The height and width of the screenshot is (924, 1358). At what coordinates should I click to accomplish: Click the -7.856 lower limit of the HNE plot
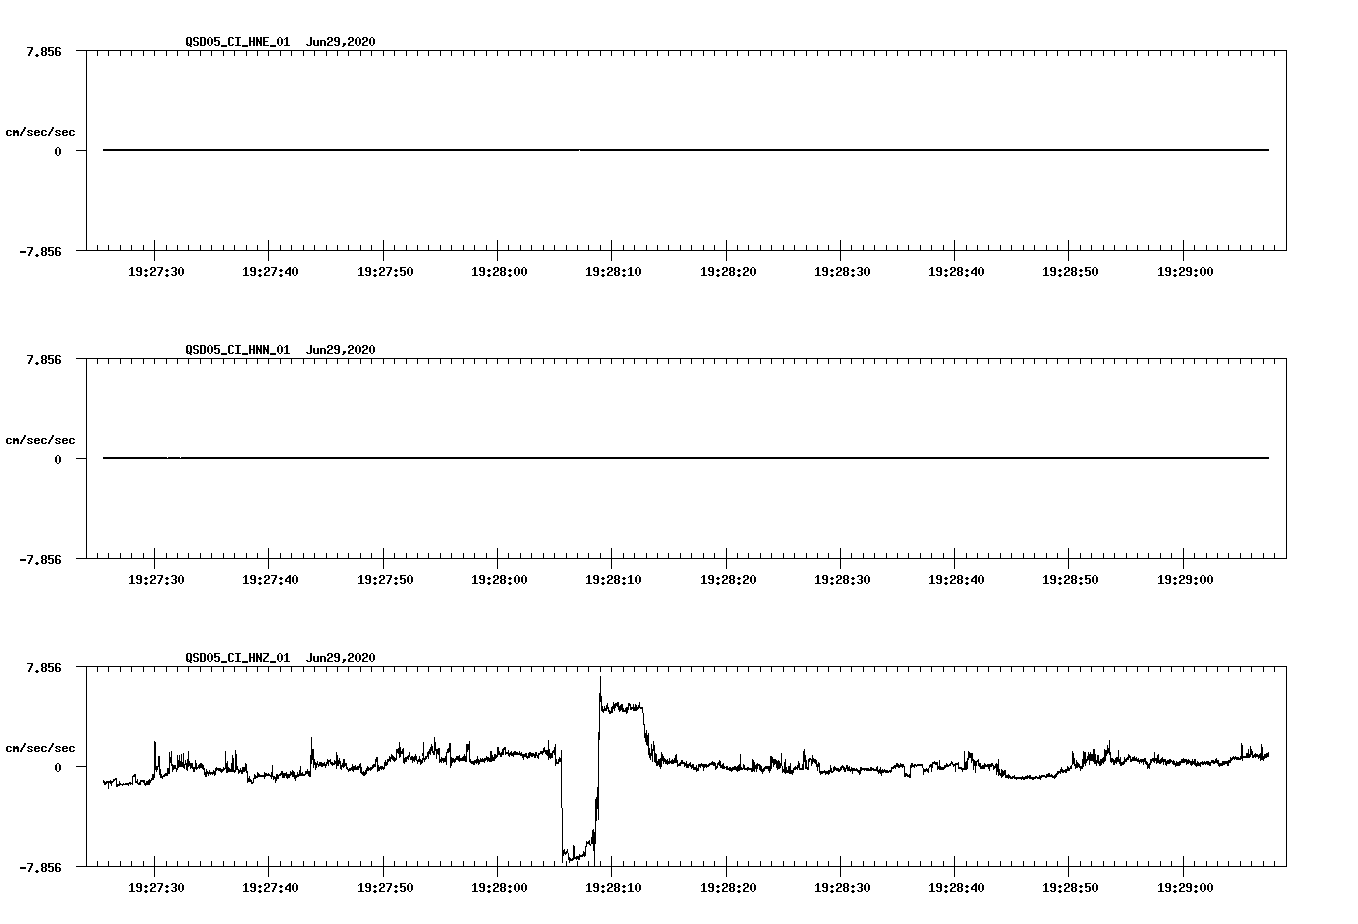click(x=40, y=252)
